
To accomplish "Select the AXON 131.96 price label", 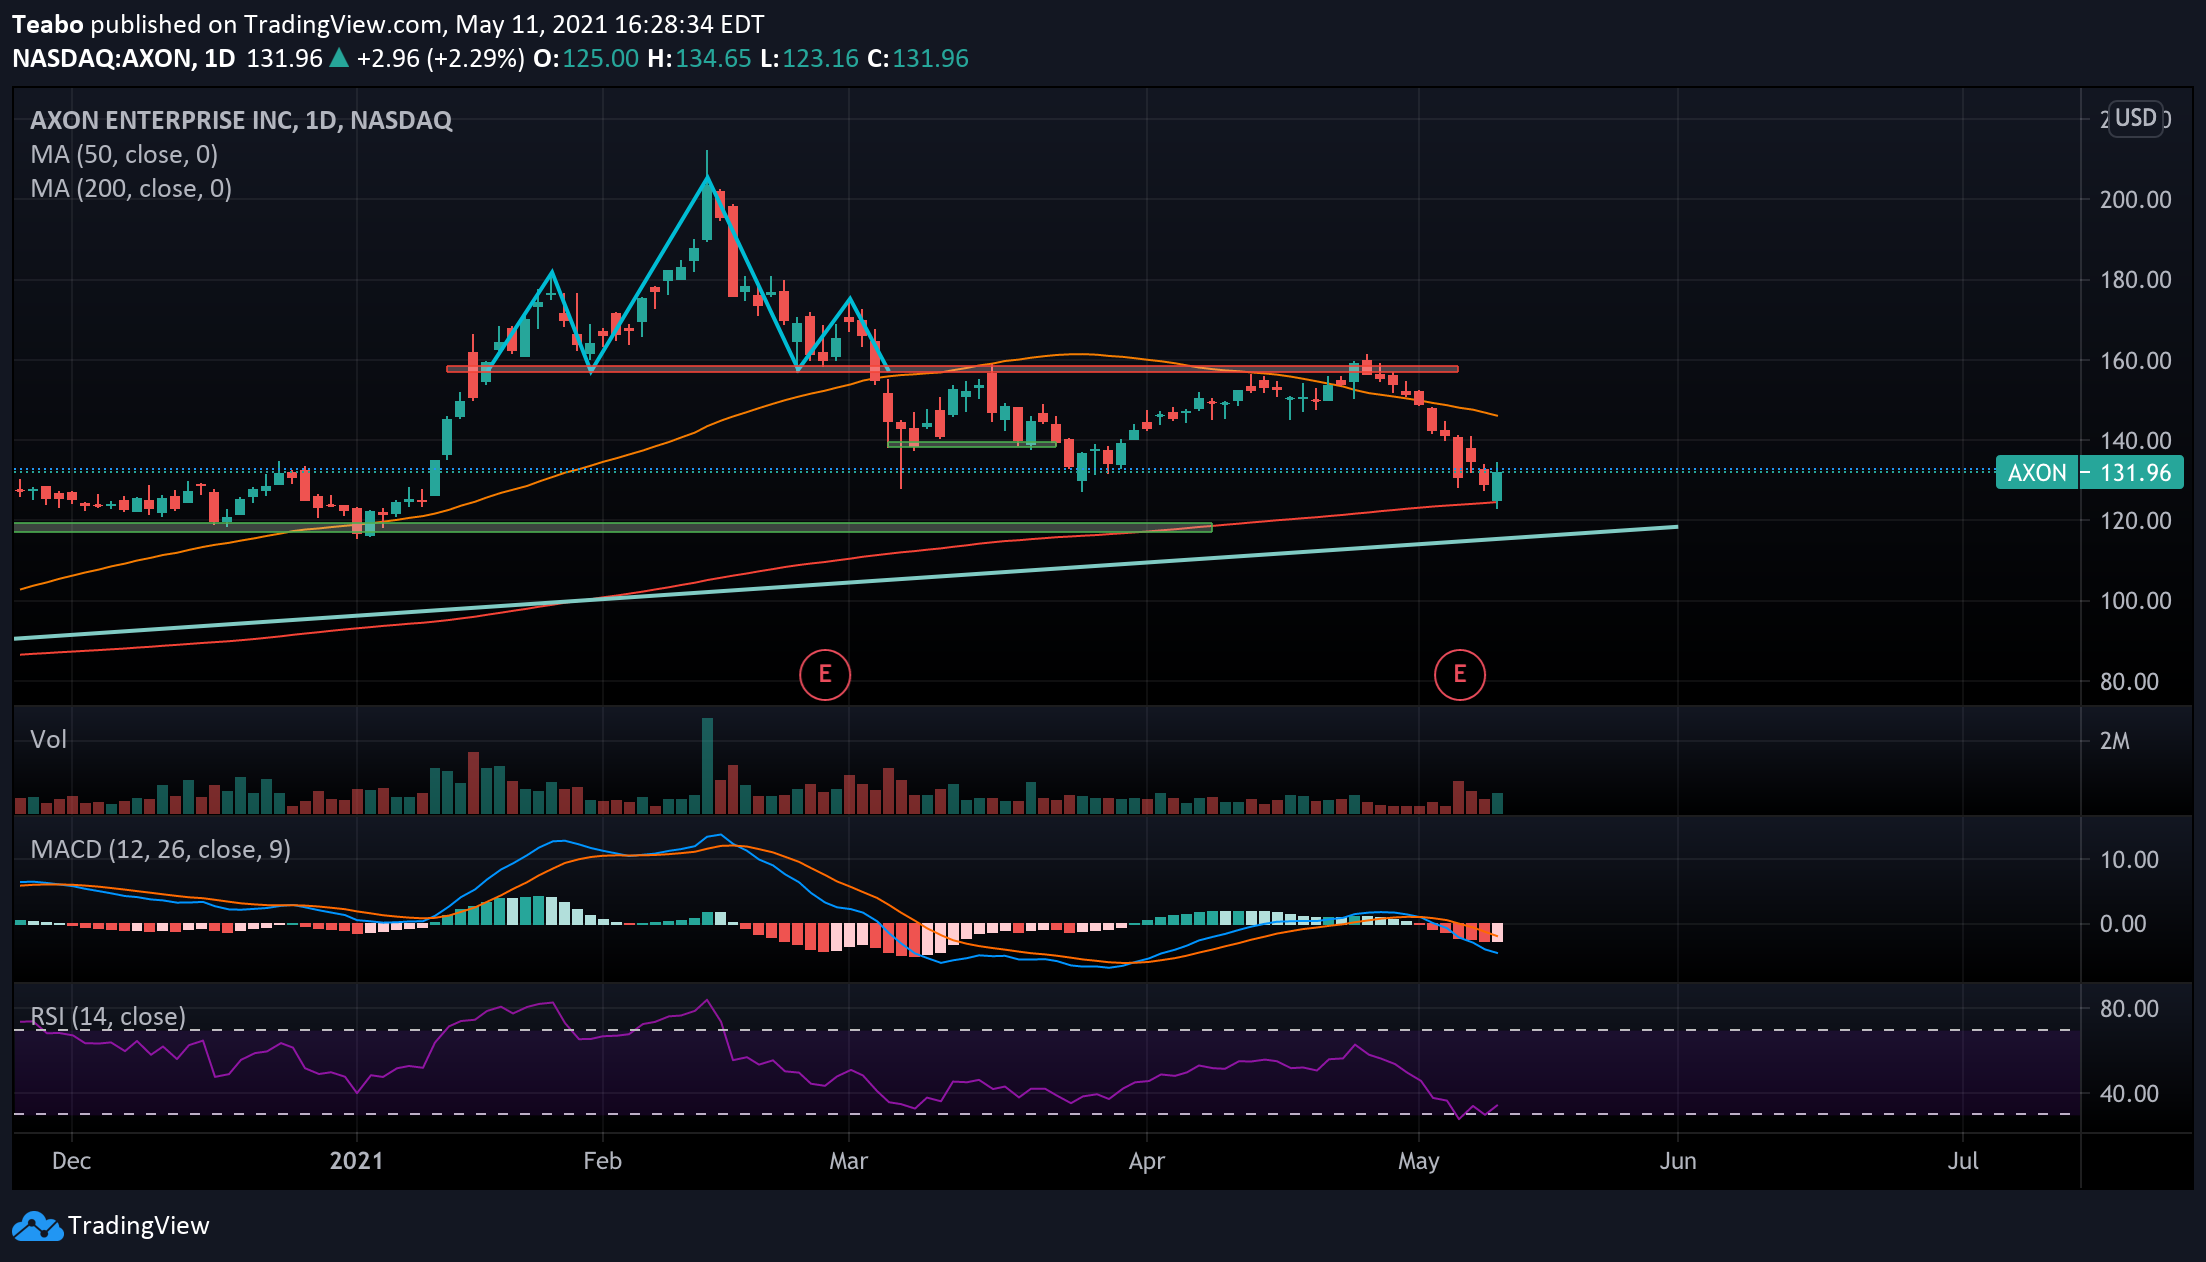I will click(2089, 473).
